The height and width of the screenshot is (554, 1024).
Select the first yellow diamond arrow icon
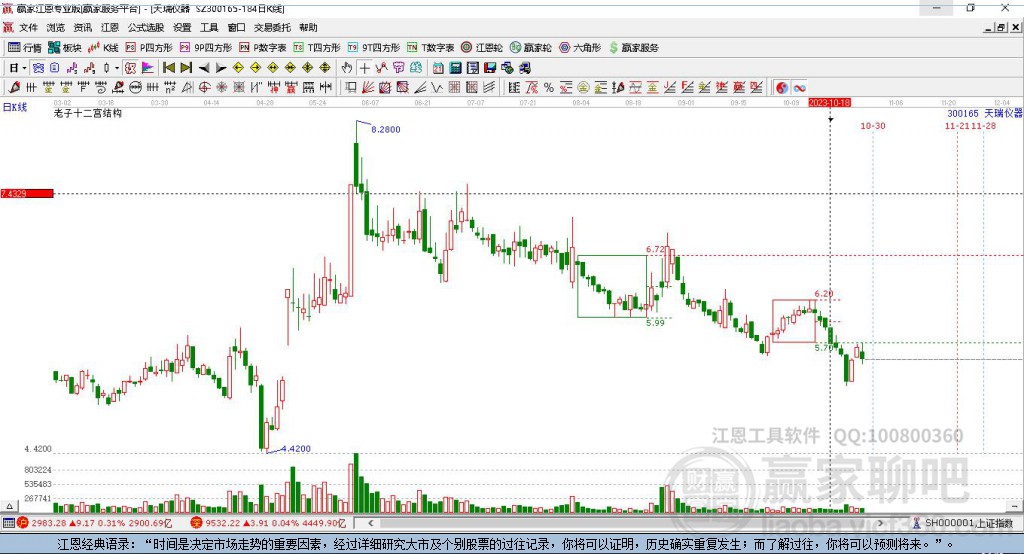pos(238,68)
